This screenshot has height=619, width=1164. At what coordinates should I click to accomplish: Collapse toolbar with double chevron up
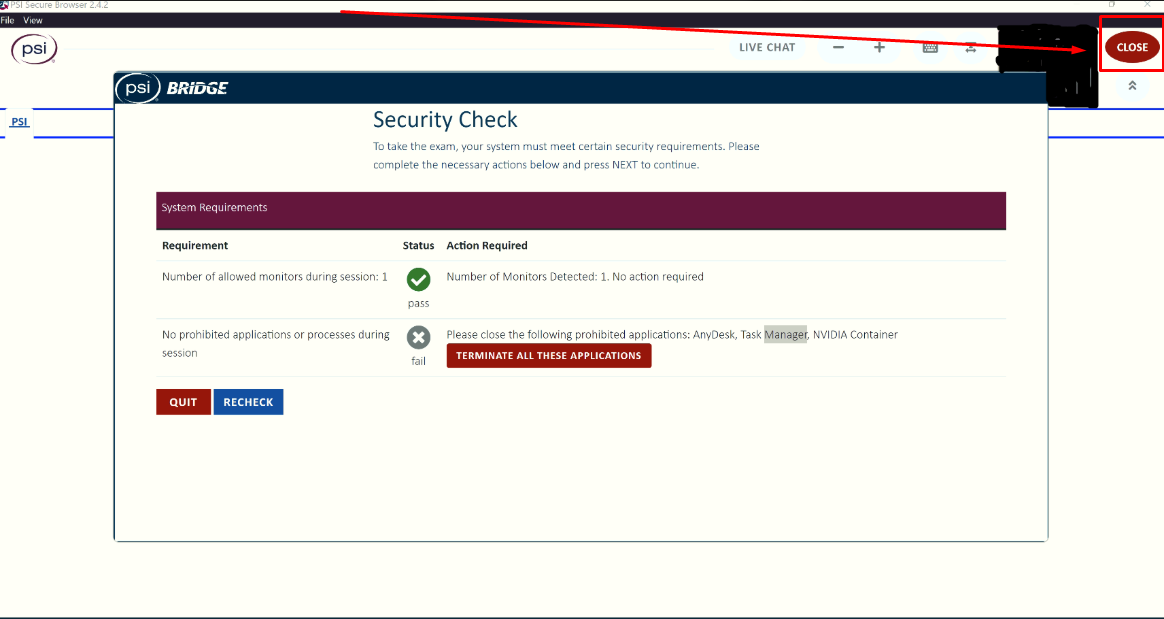(1132, 85)
